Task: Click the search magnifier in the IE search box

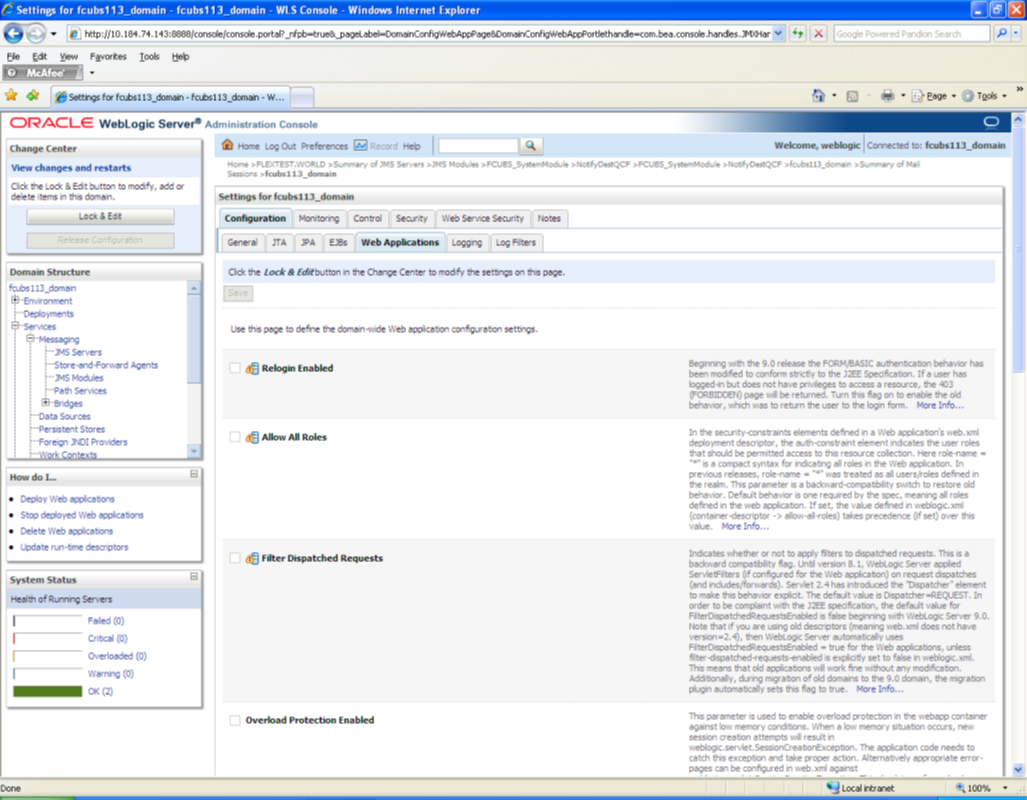Action: [1001, 33]
